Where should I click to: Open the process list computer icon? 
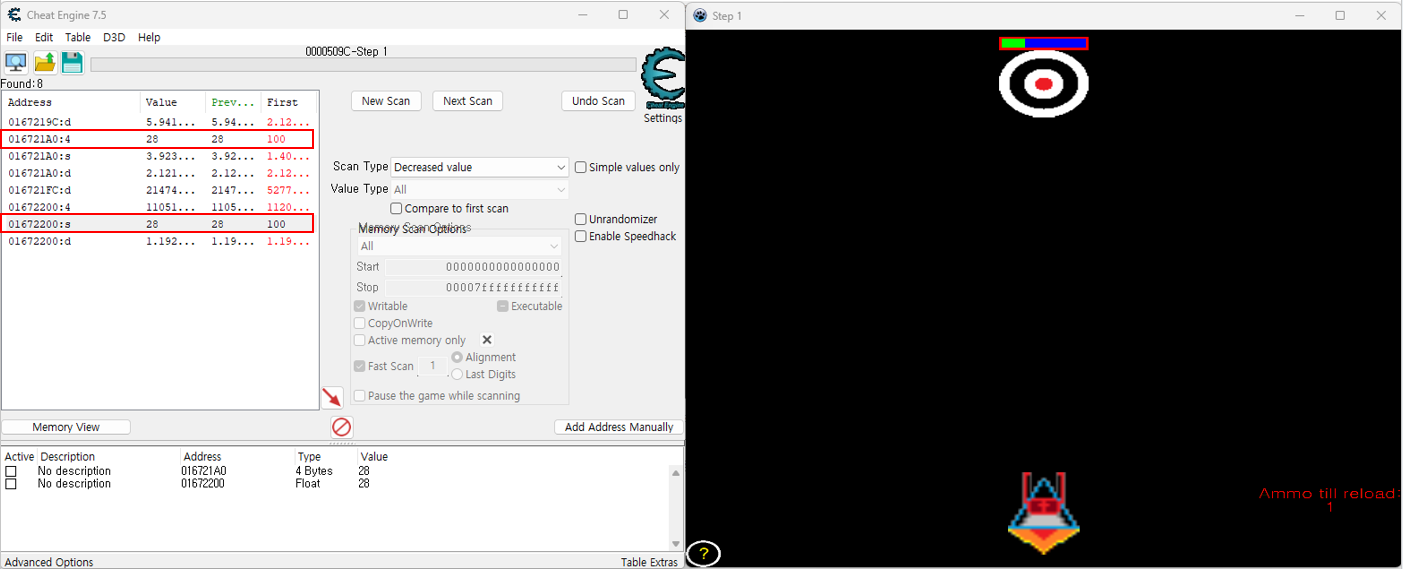16,63
